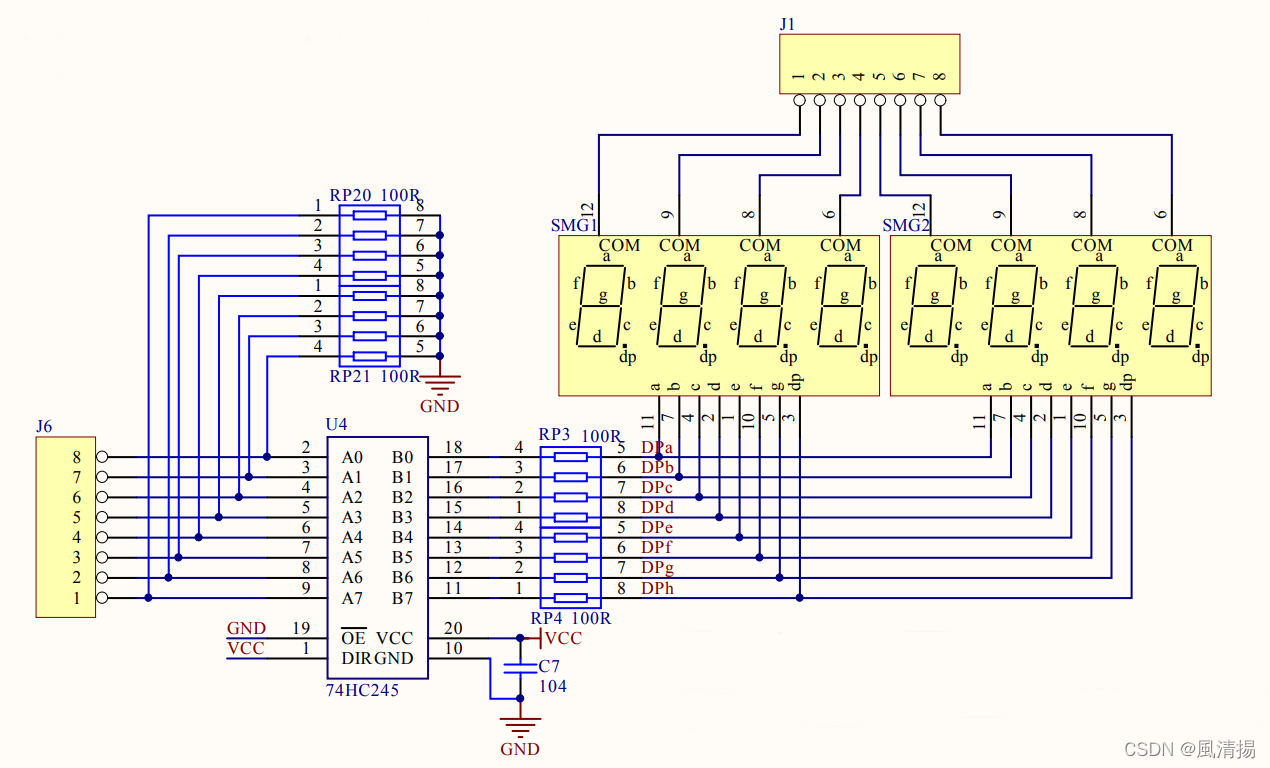Image resolution: width=1270 pixels, height=768 pixels.
Task: Click the RP21 100R resistor pack label
Action: (x=375, y=376)
